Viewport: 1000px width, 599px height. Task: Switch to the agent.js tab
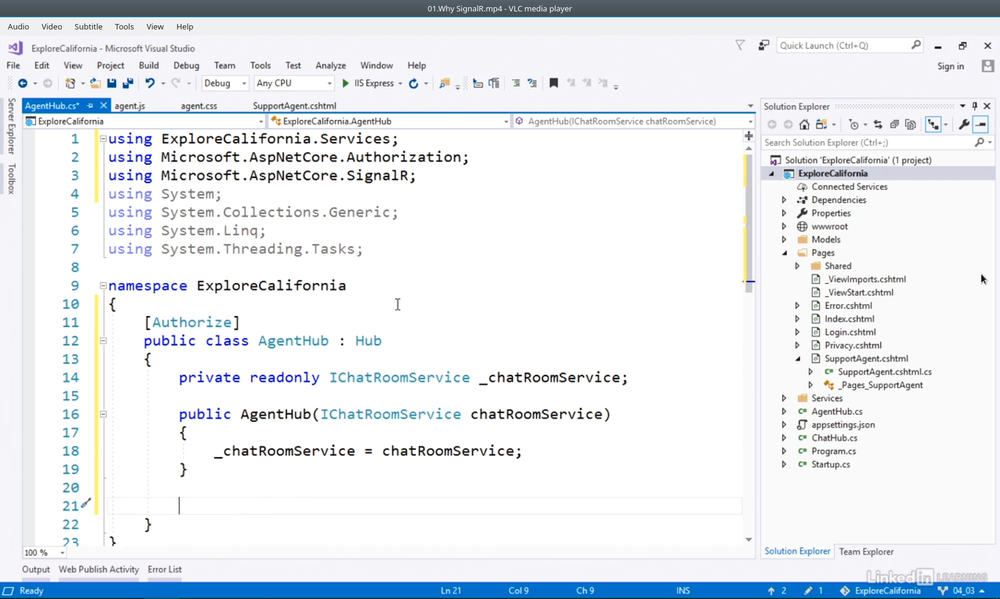pos(129,106)
